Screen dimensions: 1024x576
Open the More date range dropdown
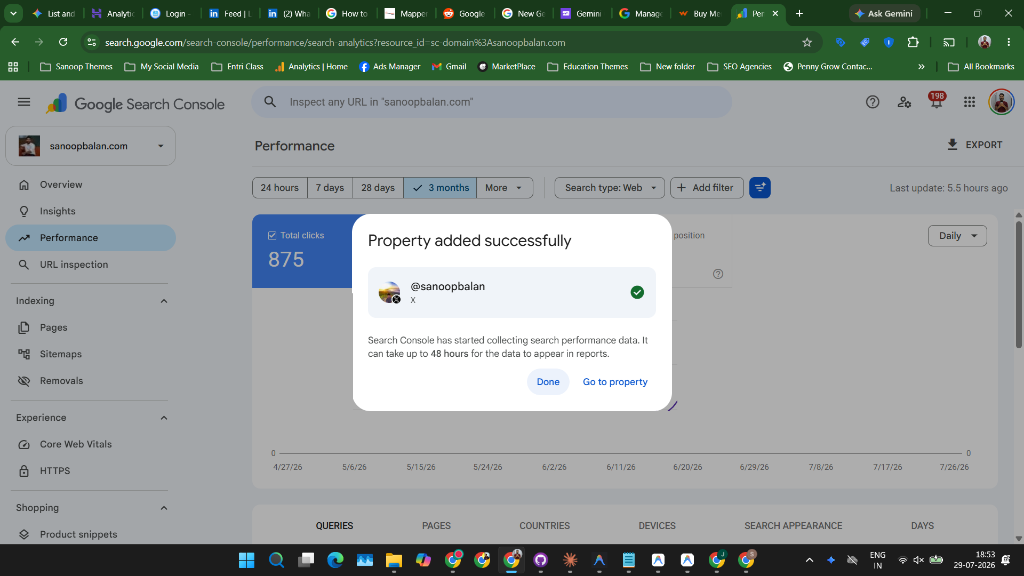[504, 187]
